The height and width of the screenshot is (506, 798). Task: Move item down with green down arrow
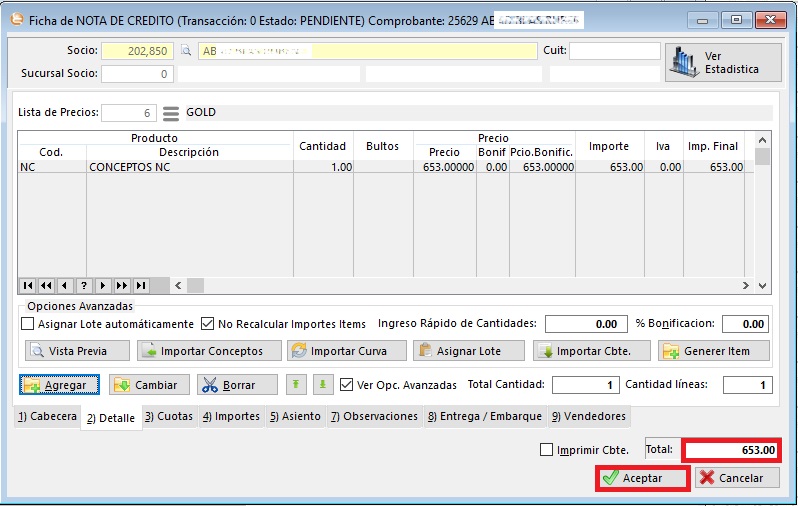pyautogui.click(x=321, y=385)
